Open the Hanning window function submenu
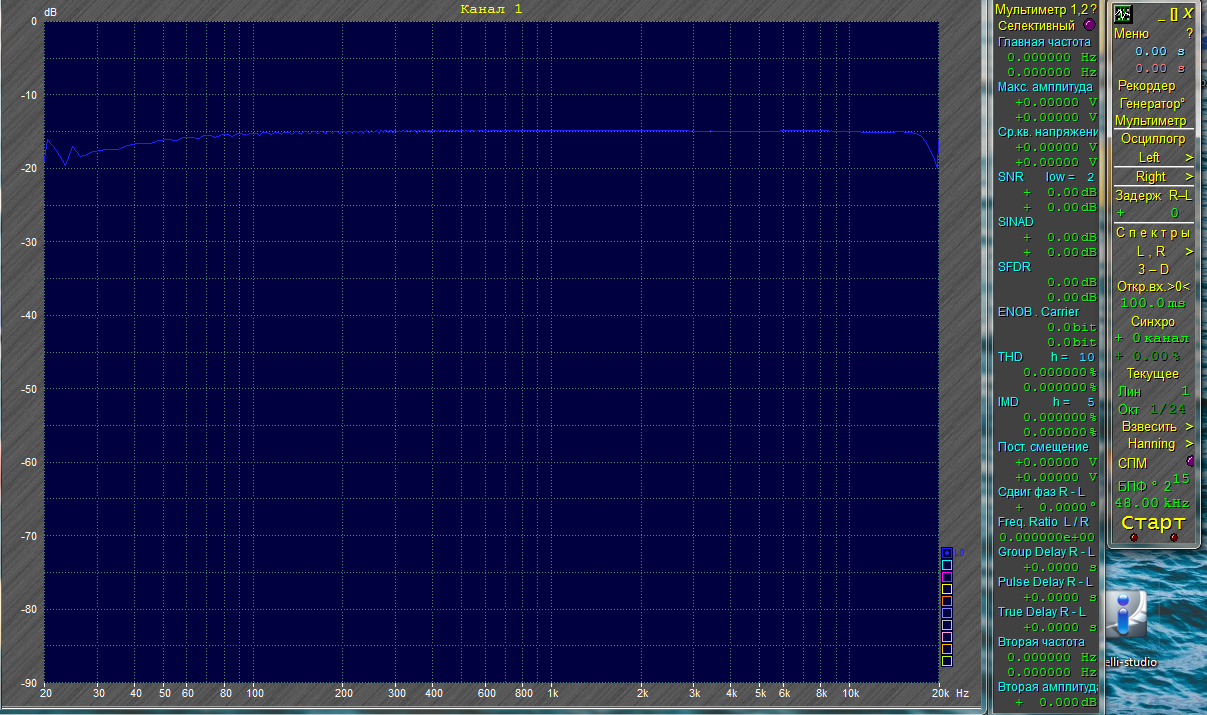The image size is (1207, 715). (x=1189, y=444)
